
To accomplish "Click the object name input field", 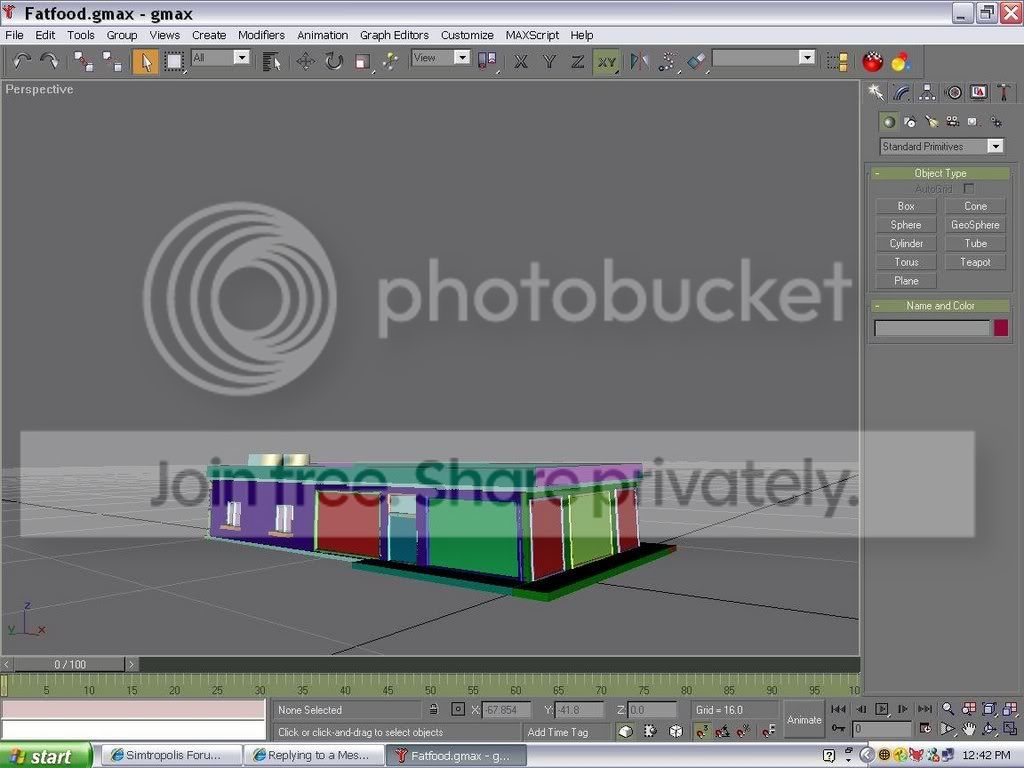I will click(x=932, y=328).
